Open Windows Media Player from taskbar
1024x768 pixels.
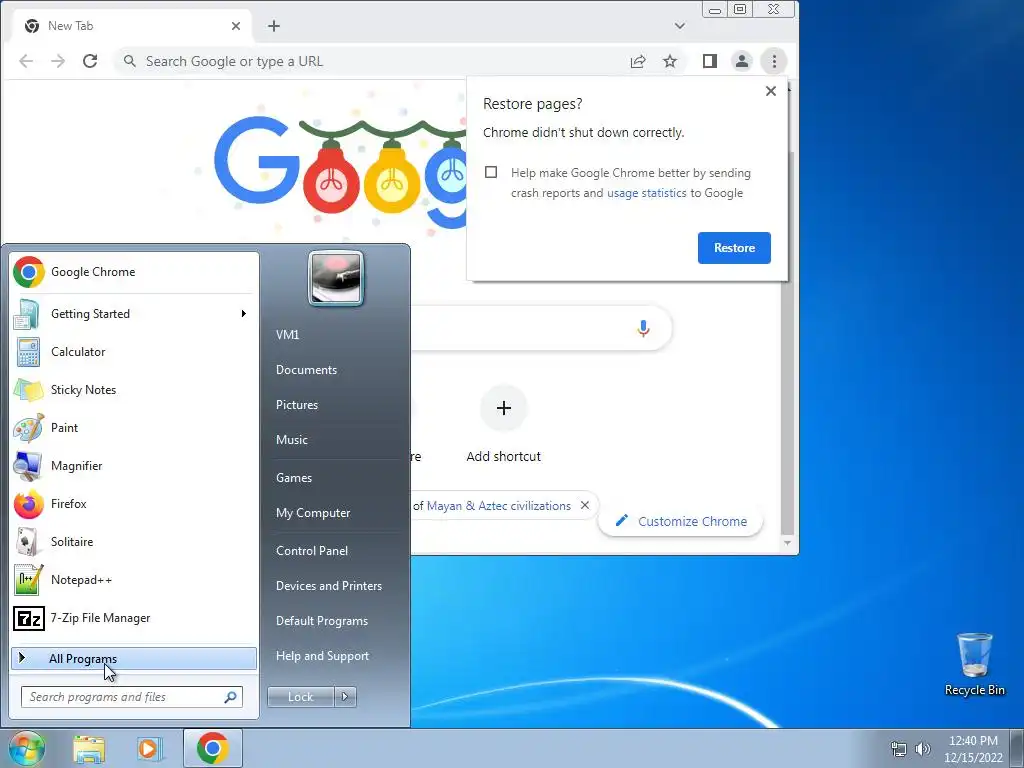click(x=150, y=749)
